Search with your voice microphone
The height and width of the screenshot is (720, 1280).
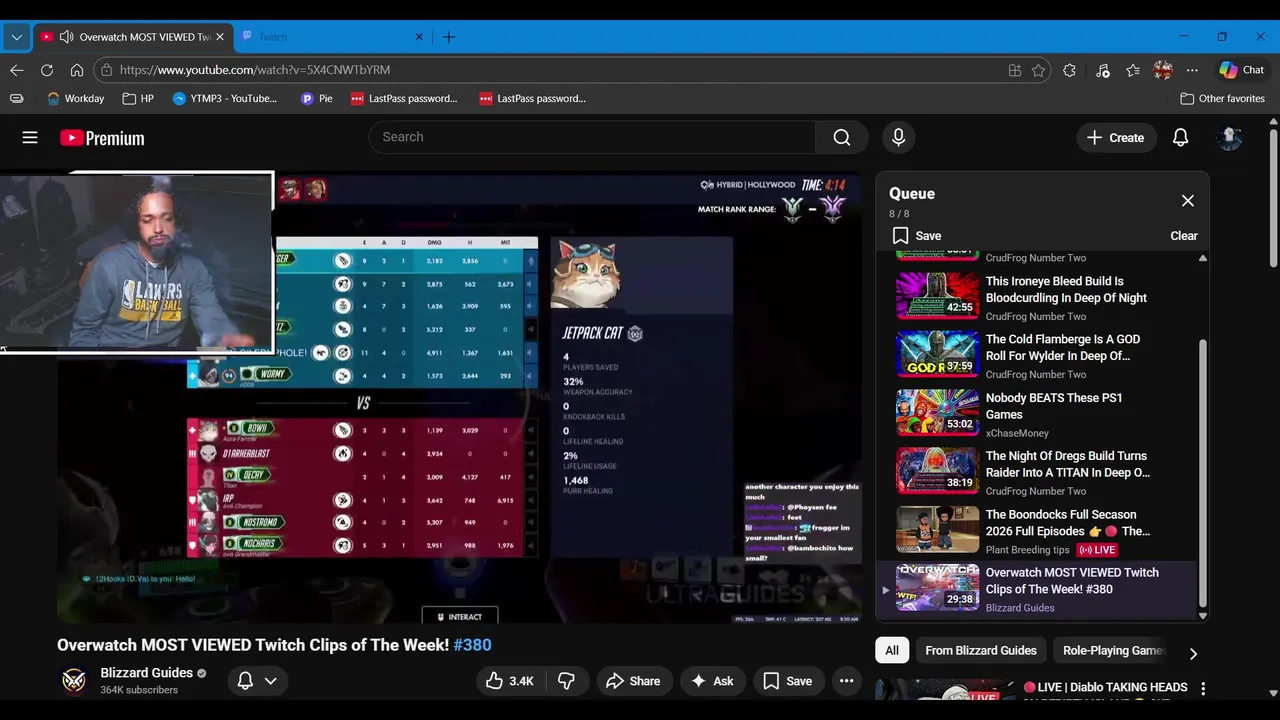(x=898, y=137)
